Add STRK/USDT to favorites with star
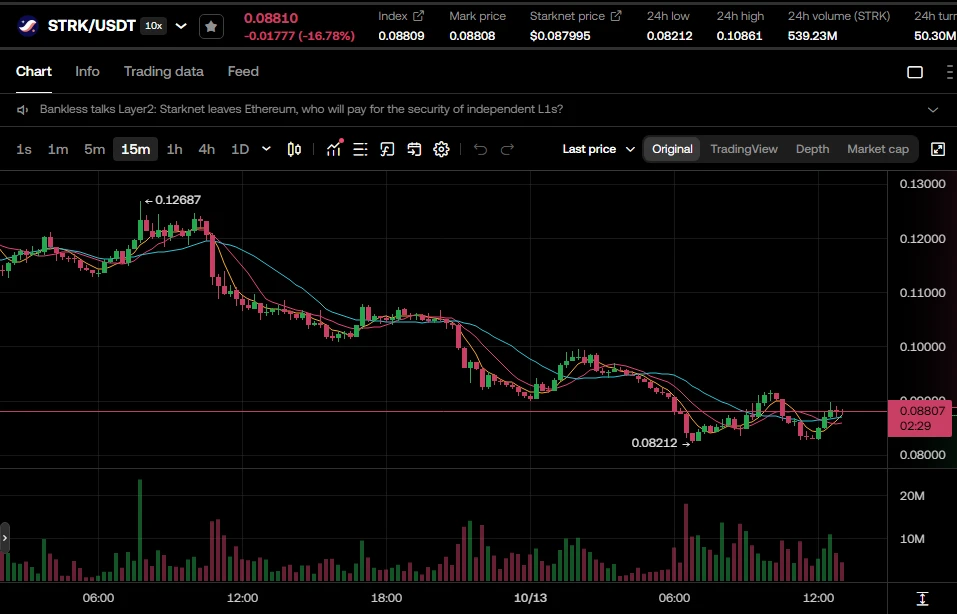 [211, 26]
